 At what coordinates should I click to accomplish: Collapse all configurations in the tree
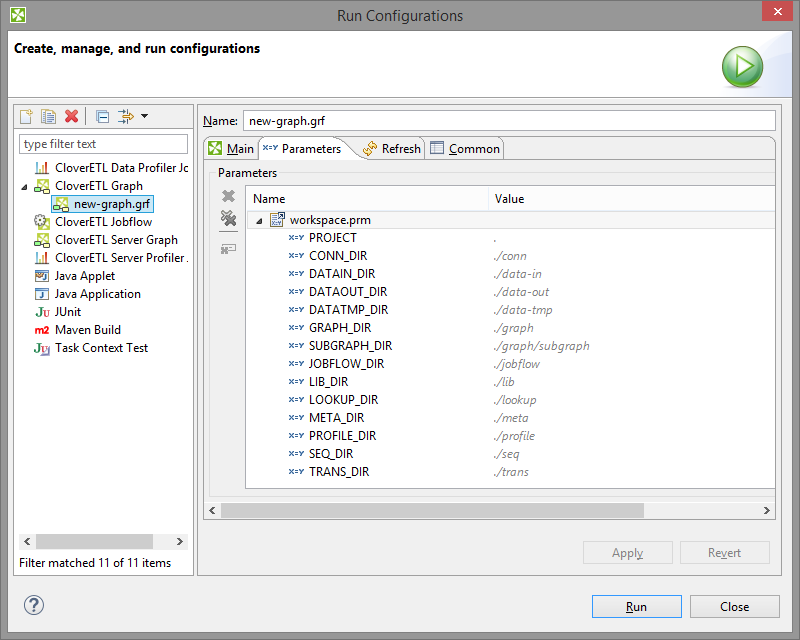(102, 117)
